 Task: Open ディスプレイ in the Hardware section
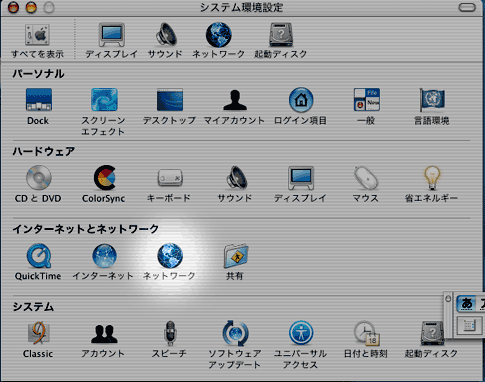pos(301,178)
